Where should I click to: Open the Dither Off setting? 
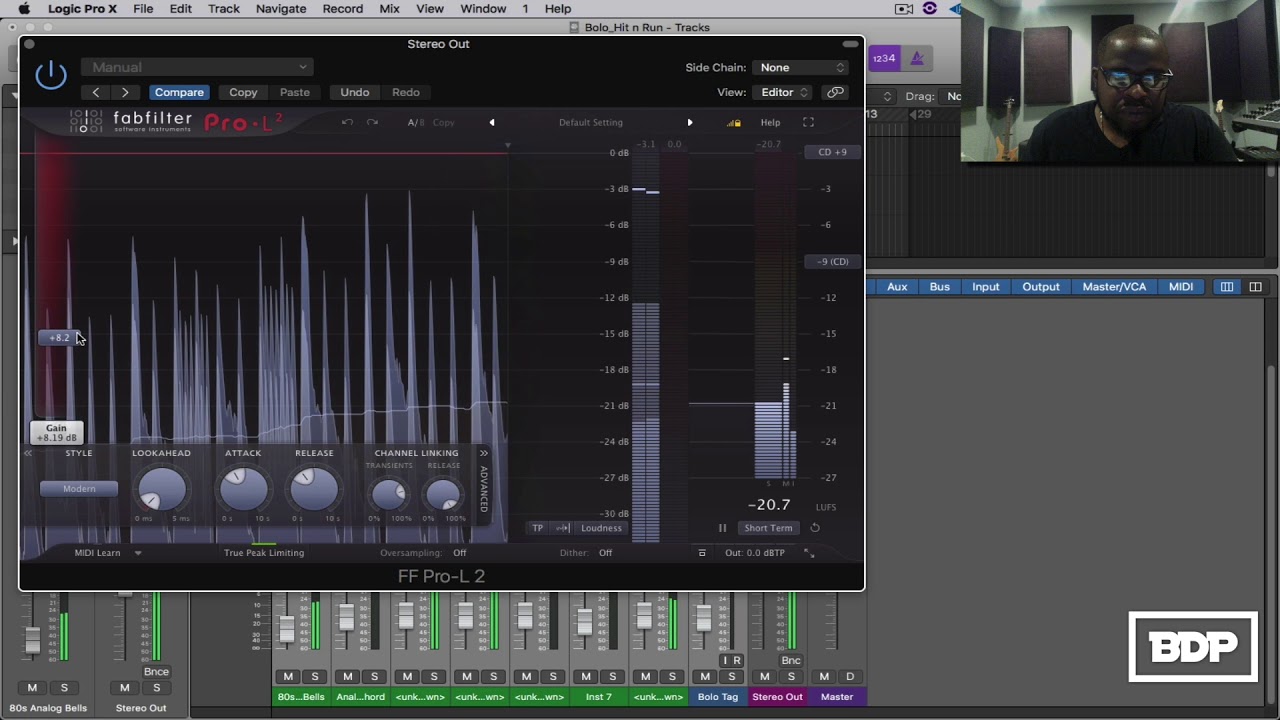pos(605,552)
